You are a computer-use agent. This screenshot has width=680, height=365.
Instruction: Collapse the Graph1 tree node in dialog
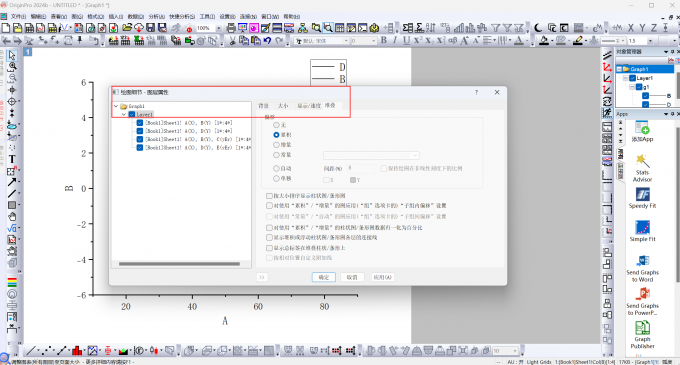[116, 106]
